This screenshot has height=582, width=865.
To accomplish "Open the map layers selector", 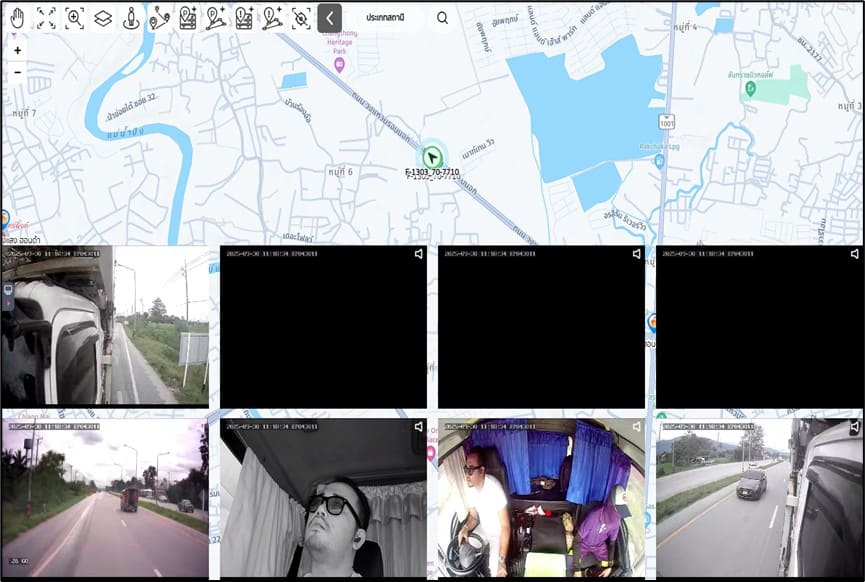I will [103, 17].
